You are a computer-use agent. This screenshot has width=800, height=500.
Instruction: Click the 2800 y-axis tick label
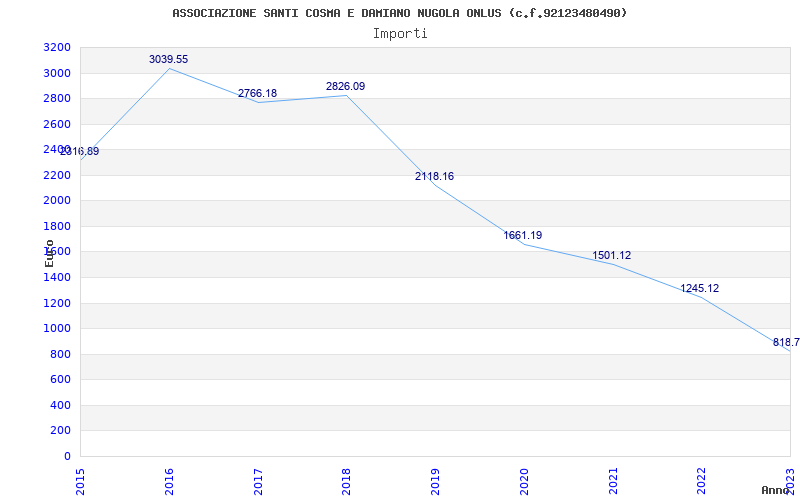tap(57, 99)
